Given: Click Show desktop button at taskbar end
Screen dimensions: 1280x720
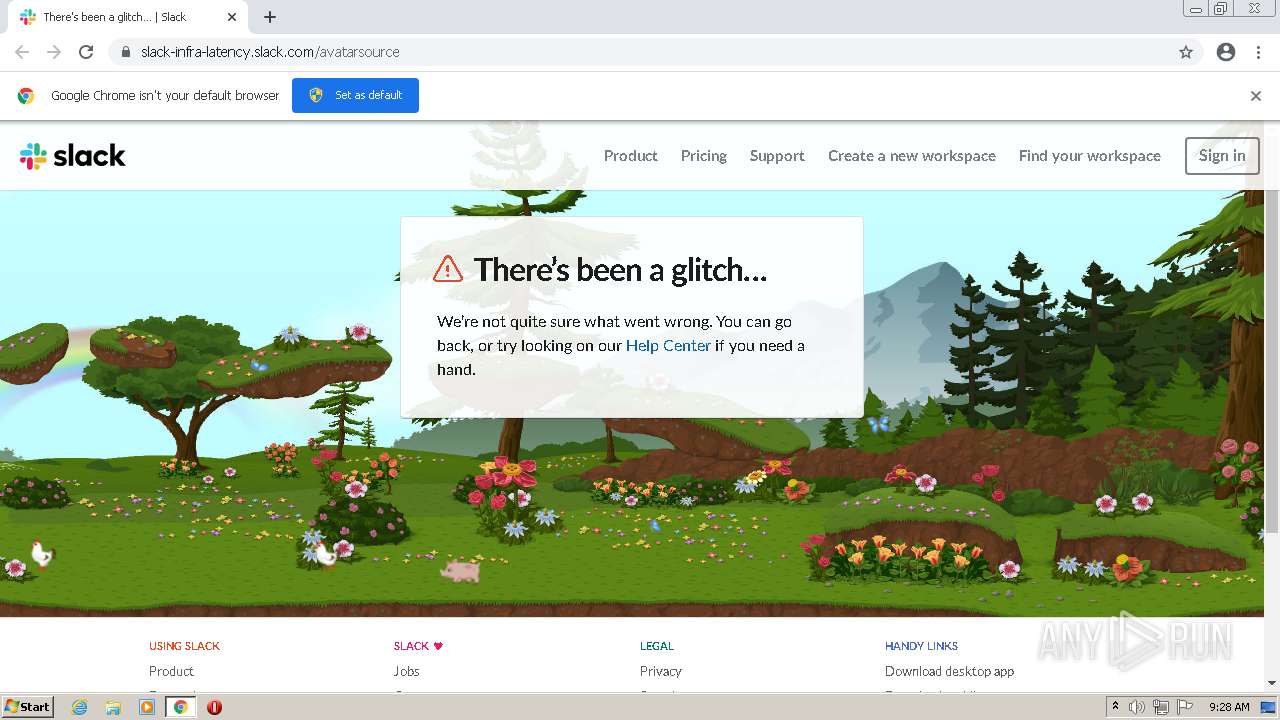Looking at the screenshot, I should pyautogui.click(x=1269, y=707).
